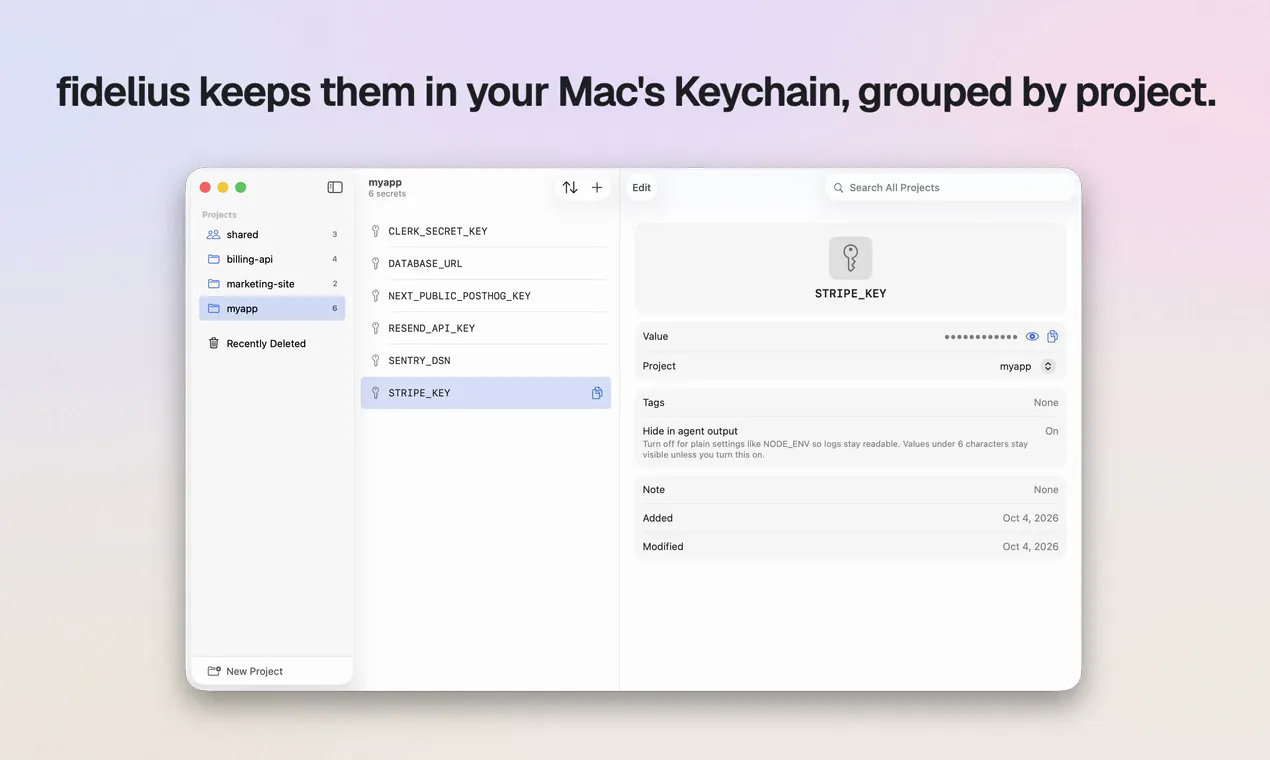Viewport: 1270px width, 760px height.
Task: Click the myapp folder icon
Action: click(x=213, y=309)
